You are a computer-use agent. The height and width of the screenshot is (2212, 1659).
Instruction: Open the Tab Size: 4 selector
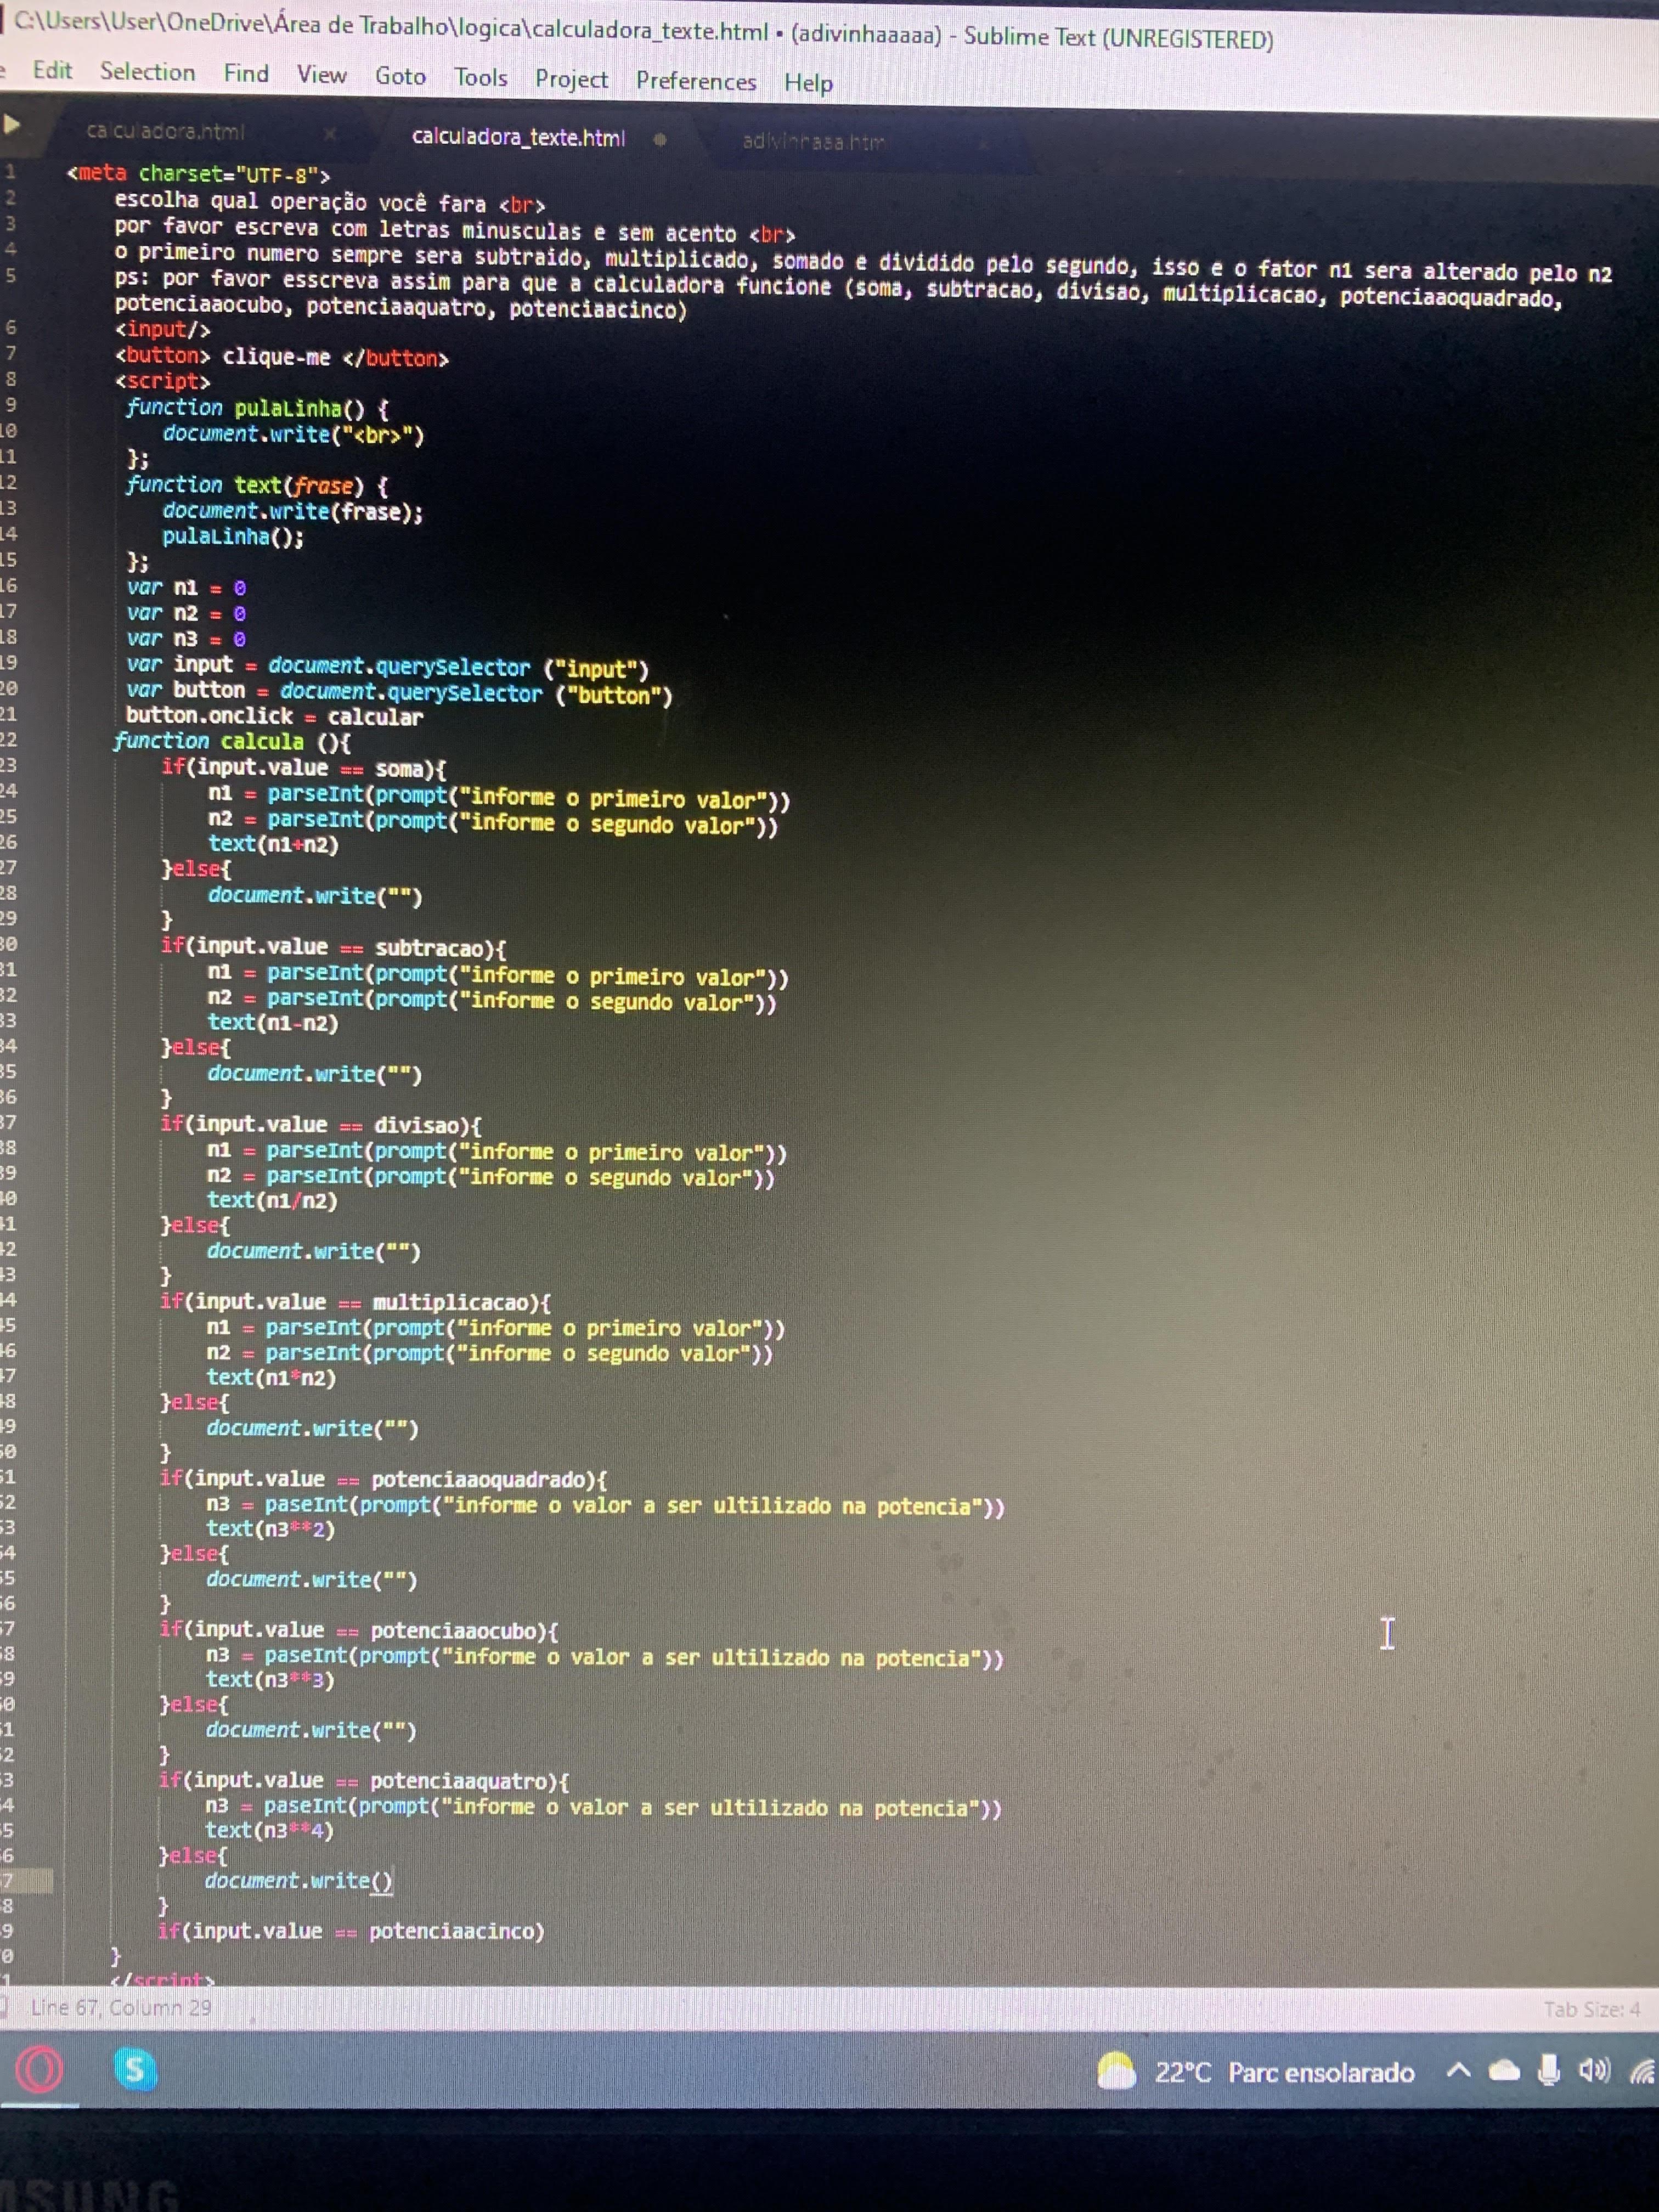pos(1592,2009)
